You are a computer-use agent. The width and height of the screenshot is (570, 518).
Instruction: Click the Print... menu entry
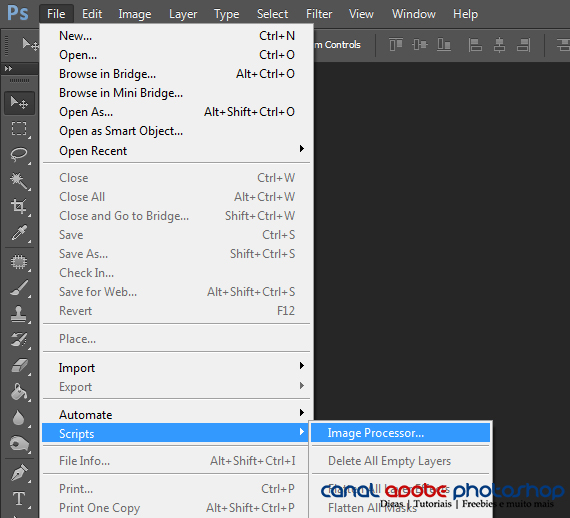(176, 489)
